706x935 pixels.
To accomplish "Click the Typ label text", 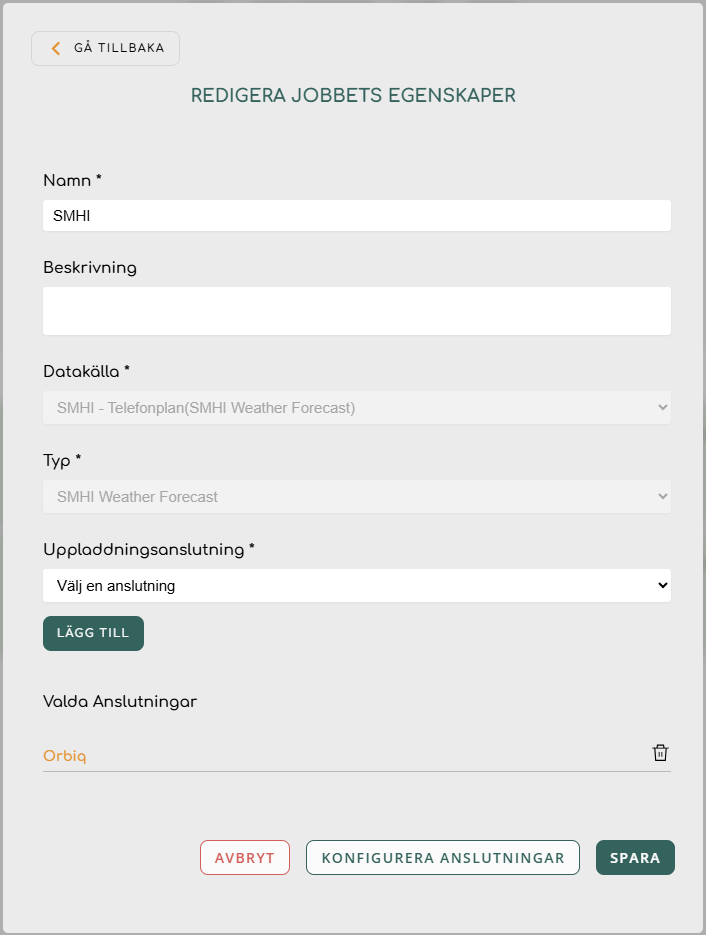I will [x=61, y=461].
